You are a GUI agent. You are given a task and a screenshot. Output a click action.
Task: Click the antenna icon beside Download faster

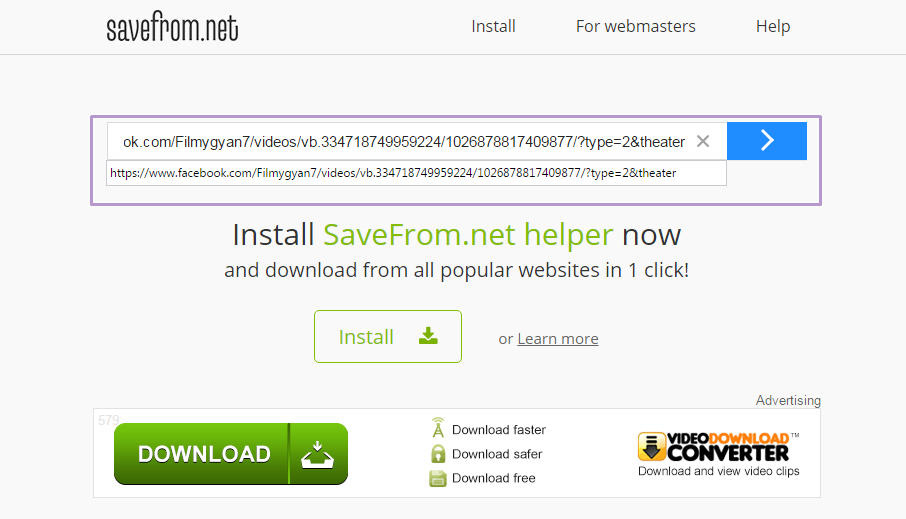(x=438, y=428)
